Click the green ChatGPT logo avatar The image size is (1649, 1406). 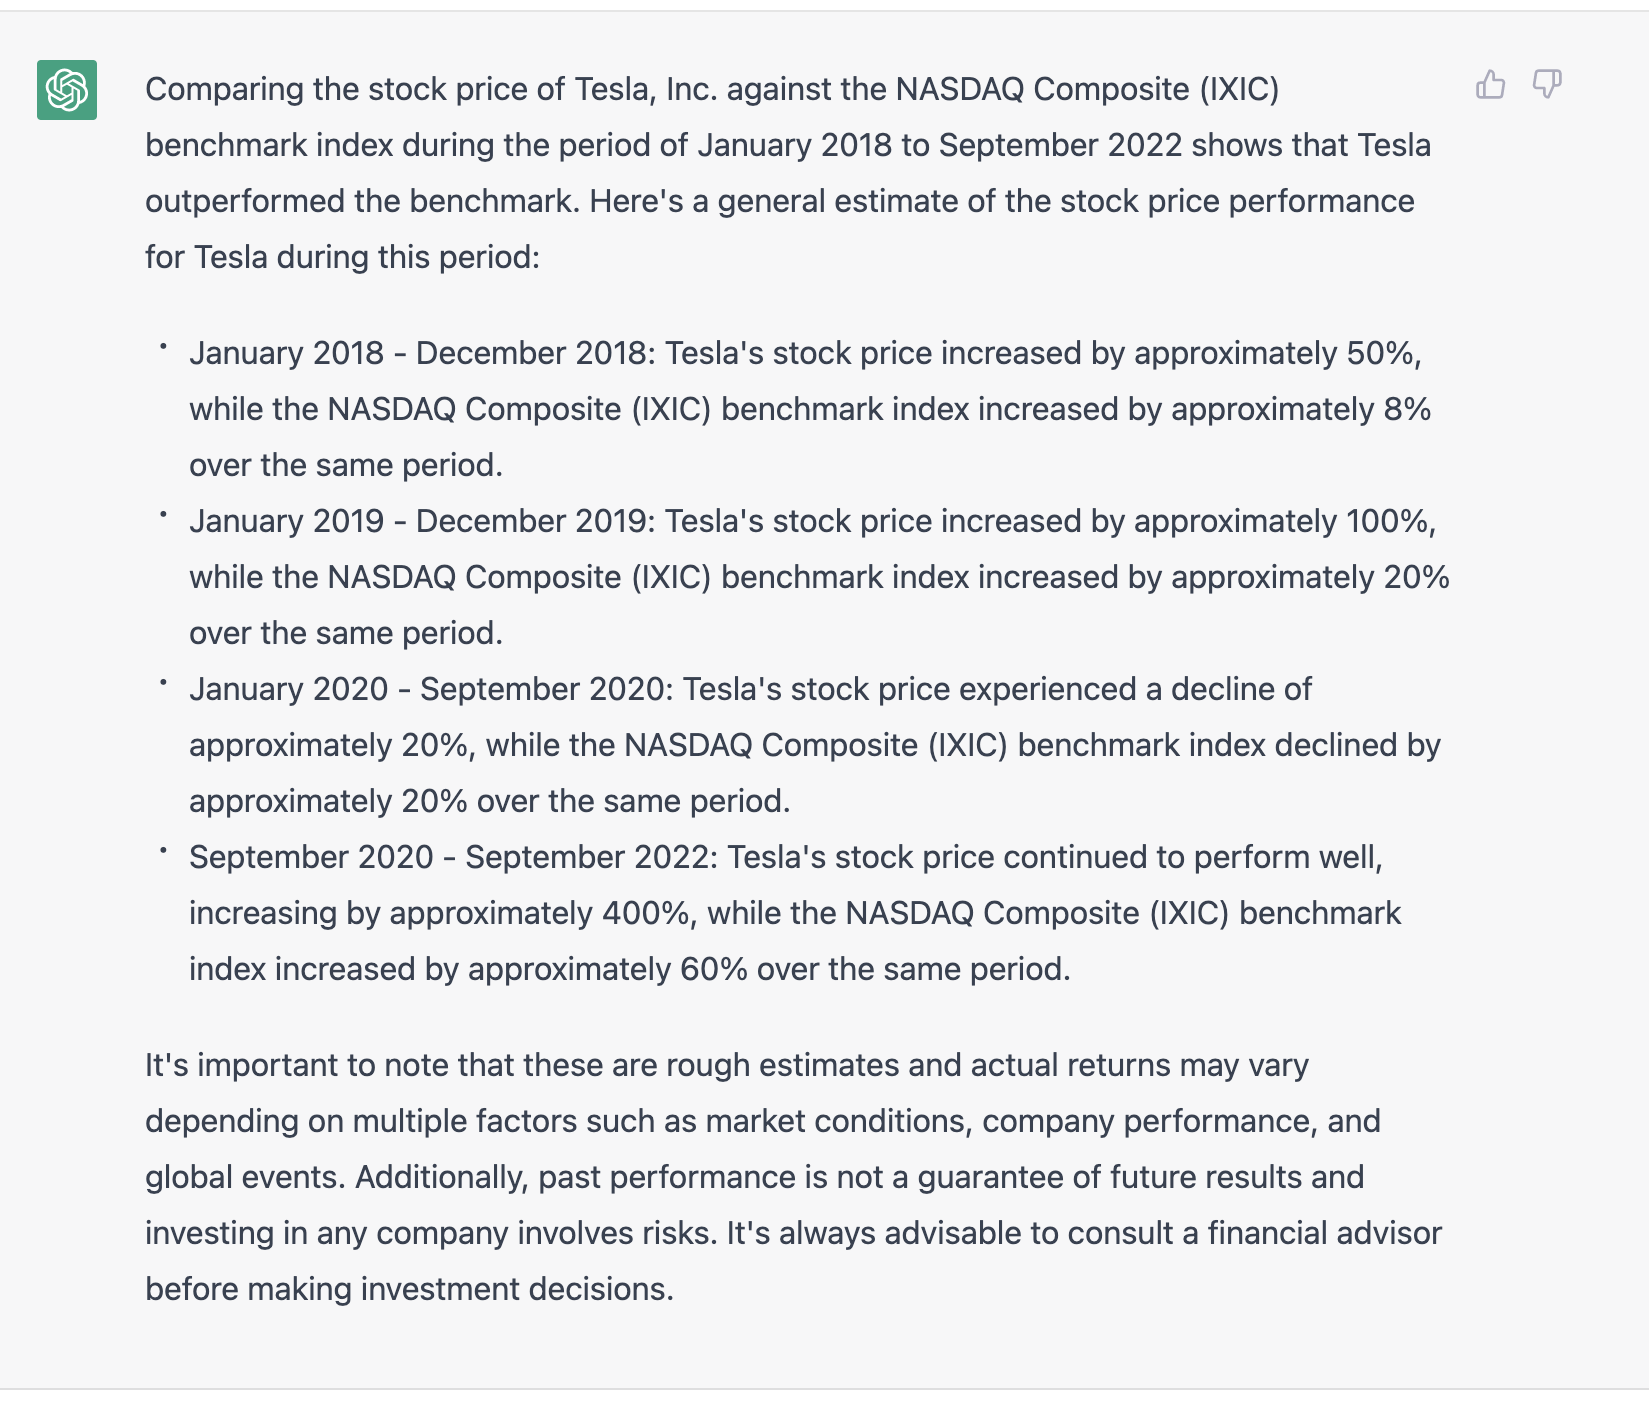pos(67,90)
